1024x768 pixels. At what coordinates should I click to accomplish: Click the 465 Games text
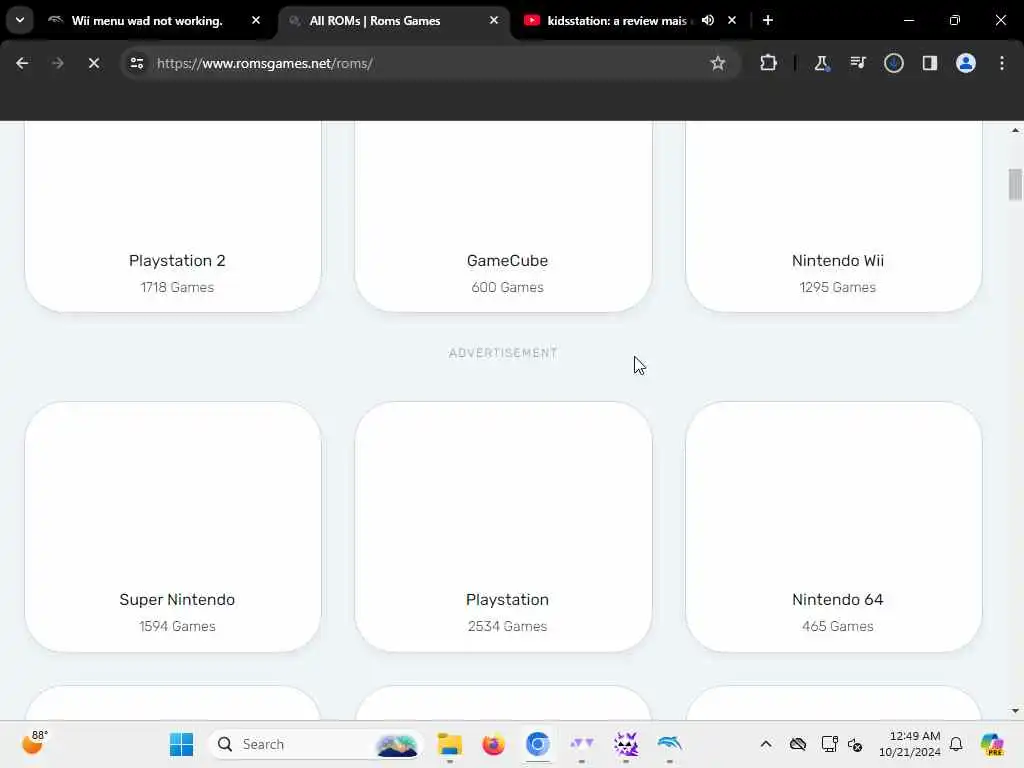(838, 626)
